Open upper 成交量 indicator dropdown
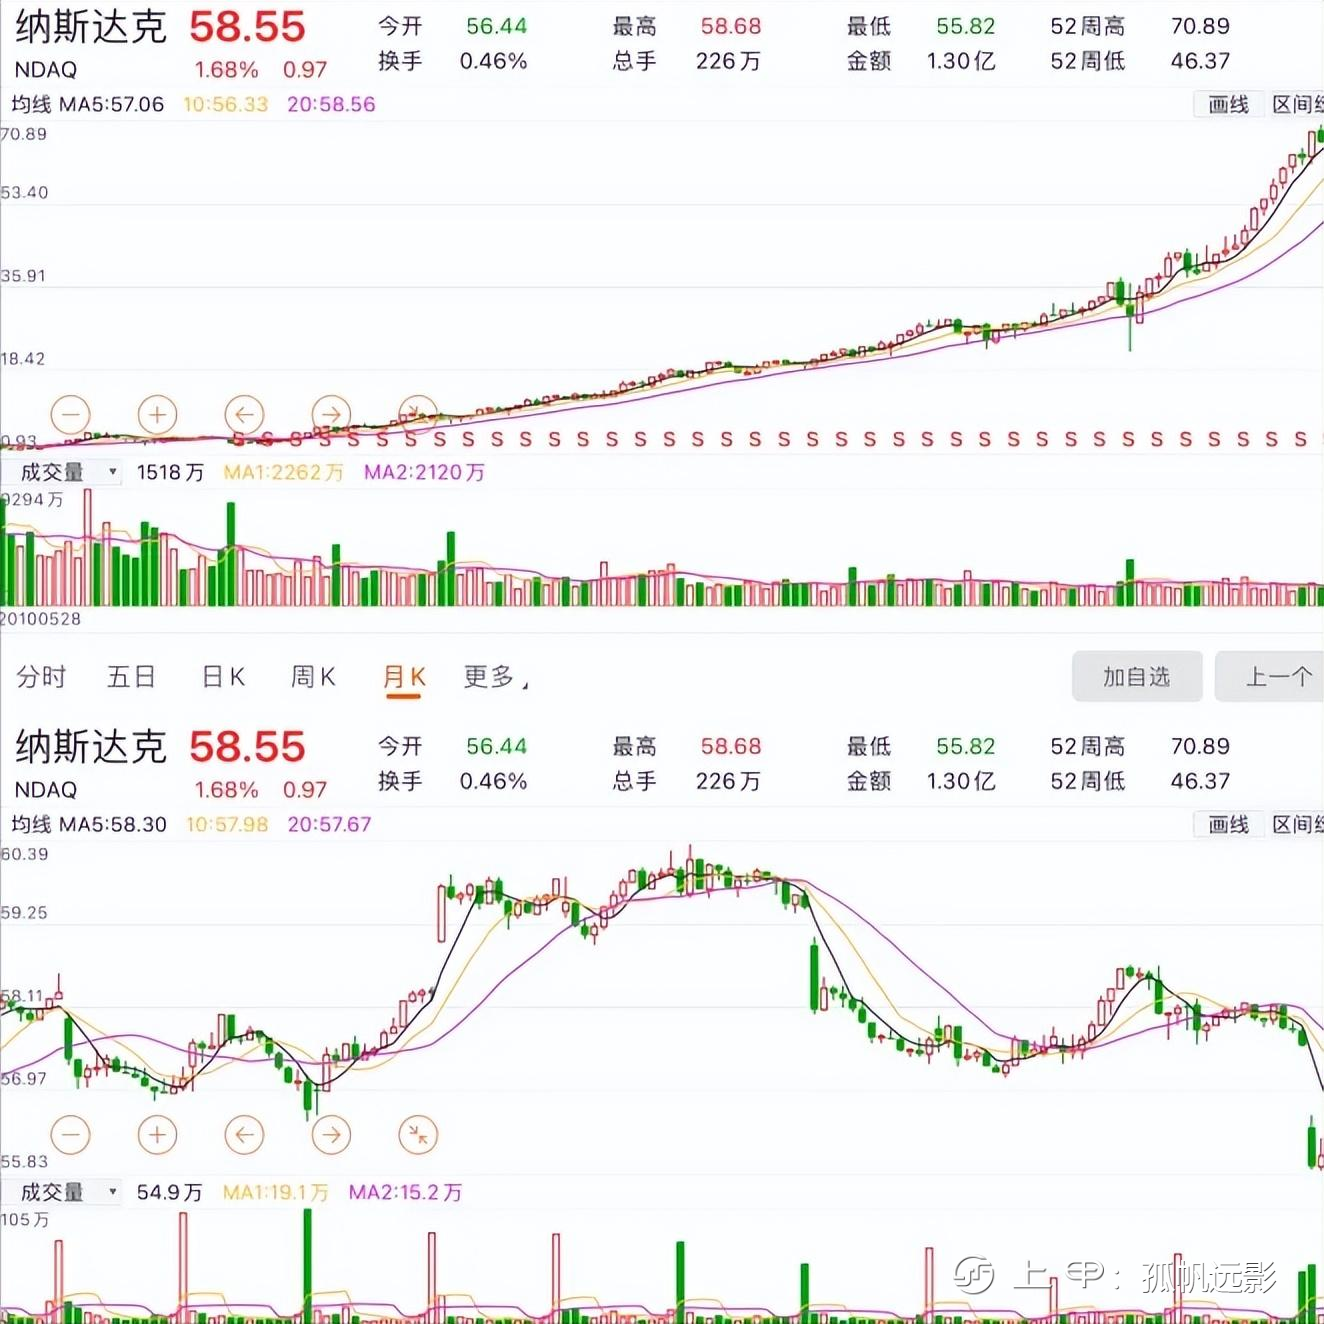Image resolution: width=1324 pixels, height=1324 pixels. pyautogui.click(x=62, y=472)
